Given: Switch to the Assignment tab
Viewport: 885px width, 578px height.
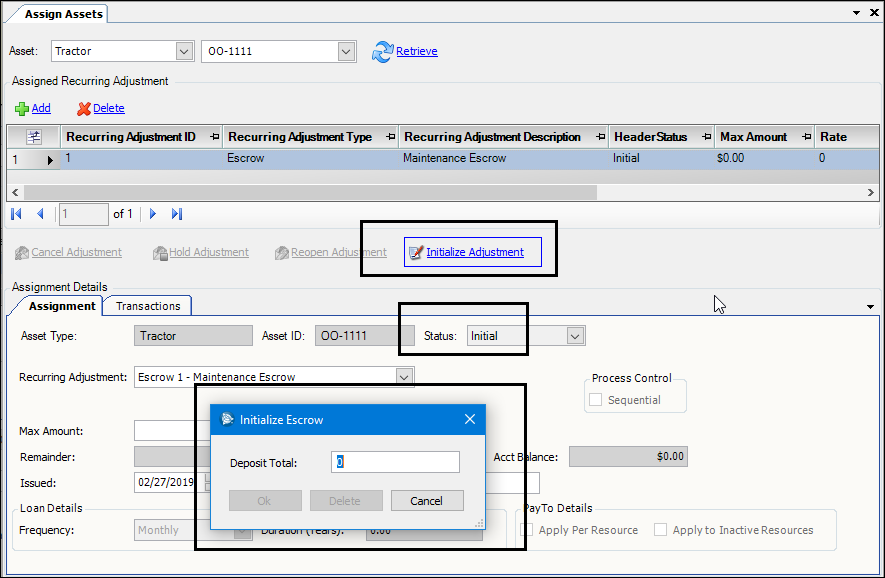Looking at the screenshot, I should tap(62, 306).
